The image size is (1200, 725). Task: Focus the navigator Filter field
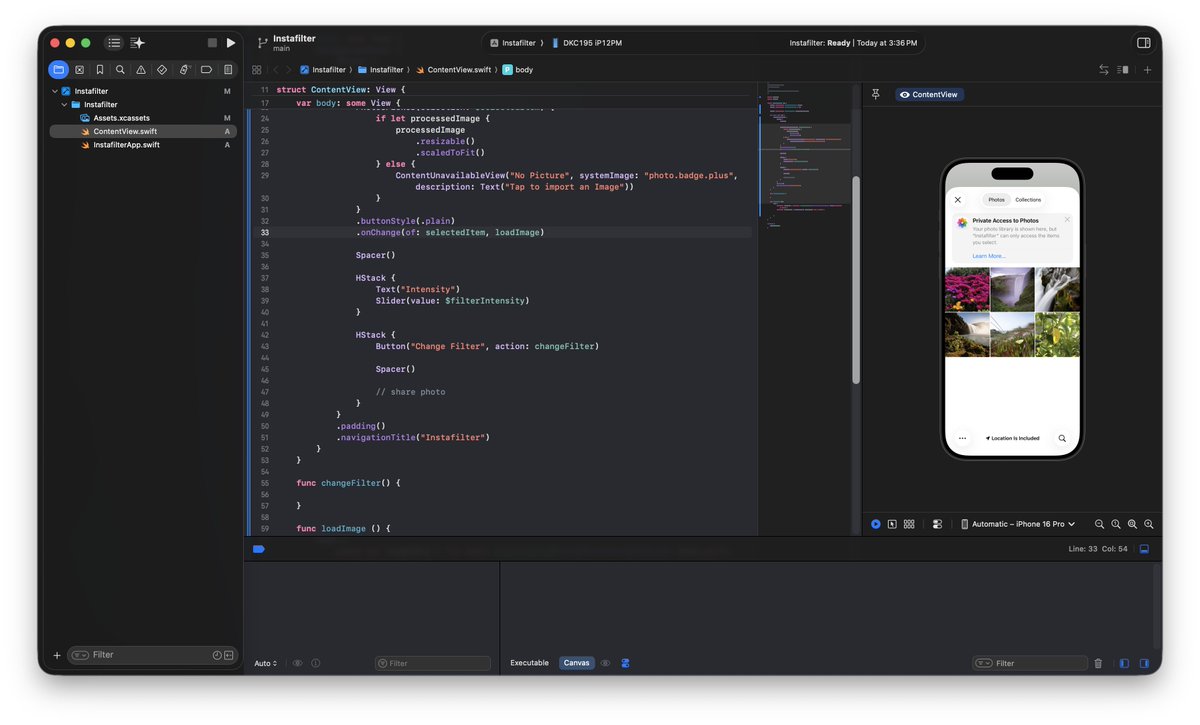tap(152, 655)
